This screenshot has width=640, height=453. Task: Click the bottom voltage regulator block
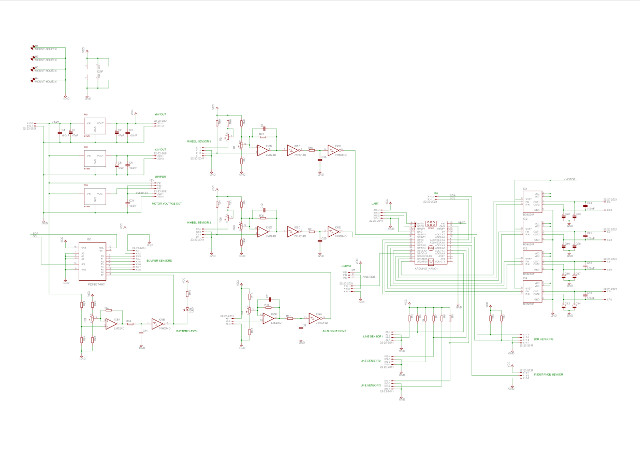(96, 194)
